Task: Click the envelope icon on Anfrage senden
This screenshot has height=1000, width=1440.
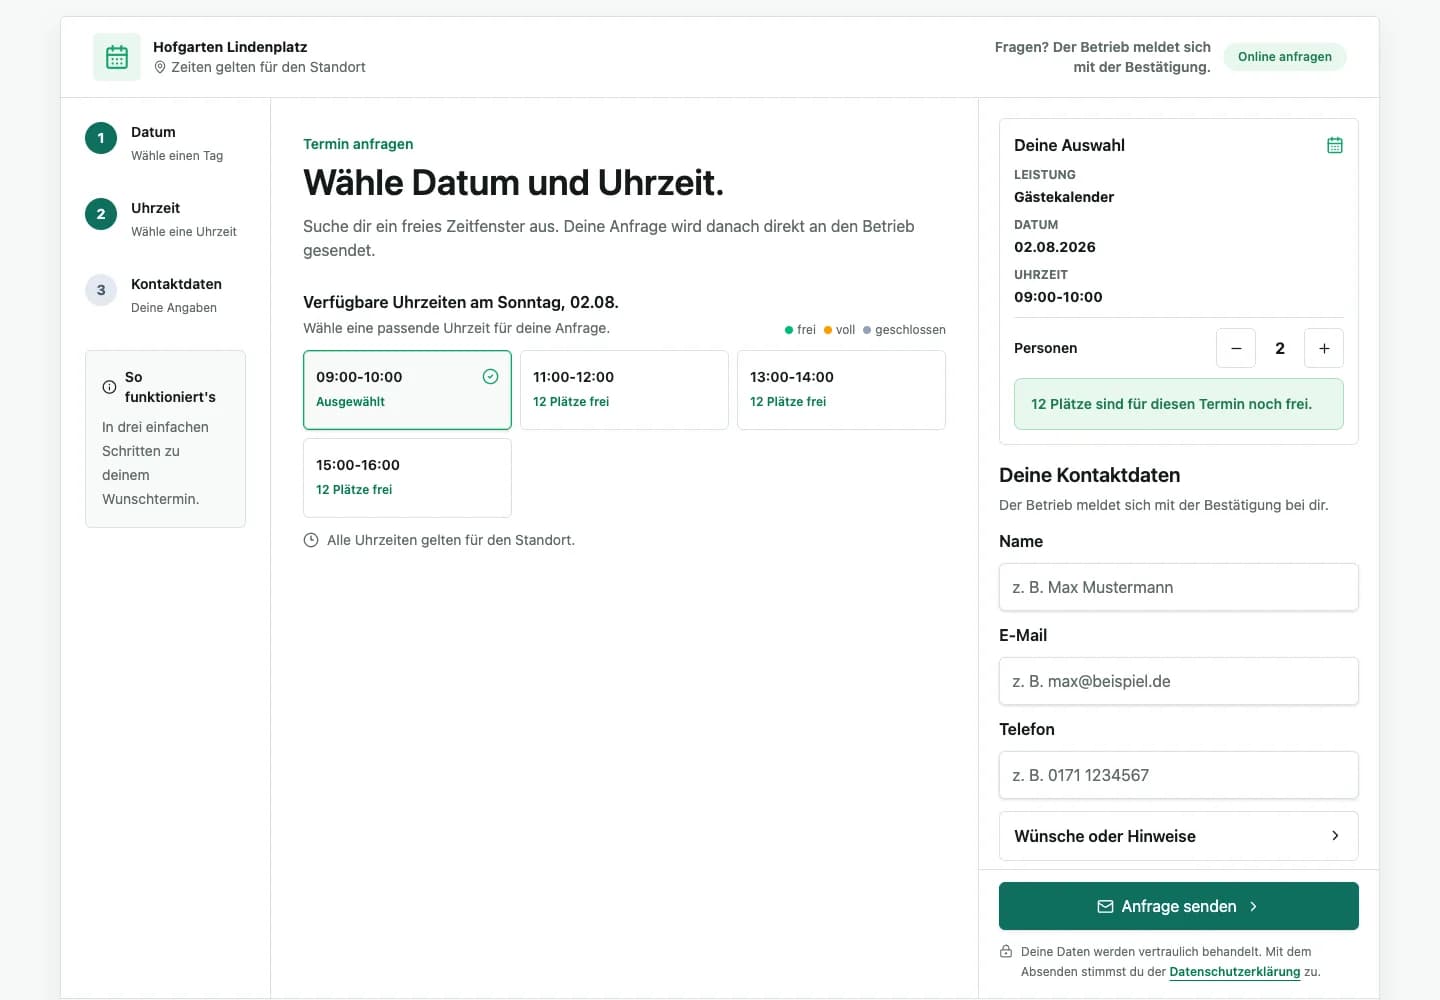Action: coord(1105,906)
